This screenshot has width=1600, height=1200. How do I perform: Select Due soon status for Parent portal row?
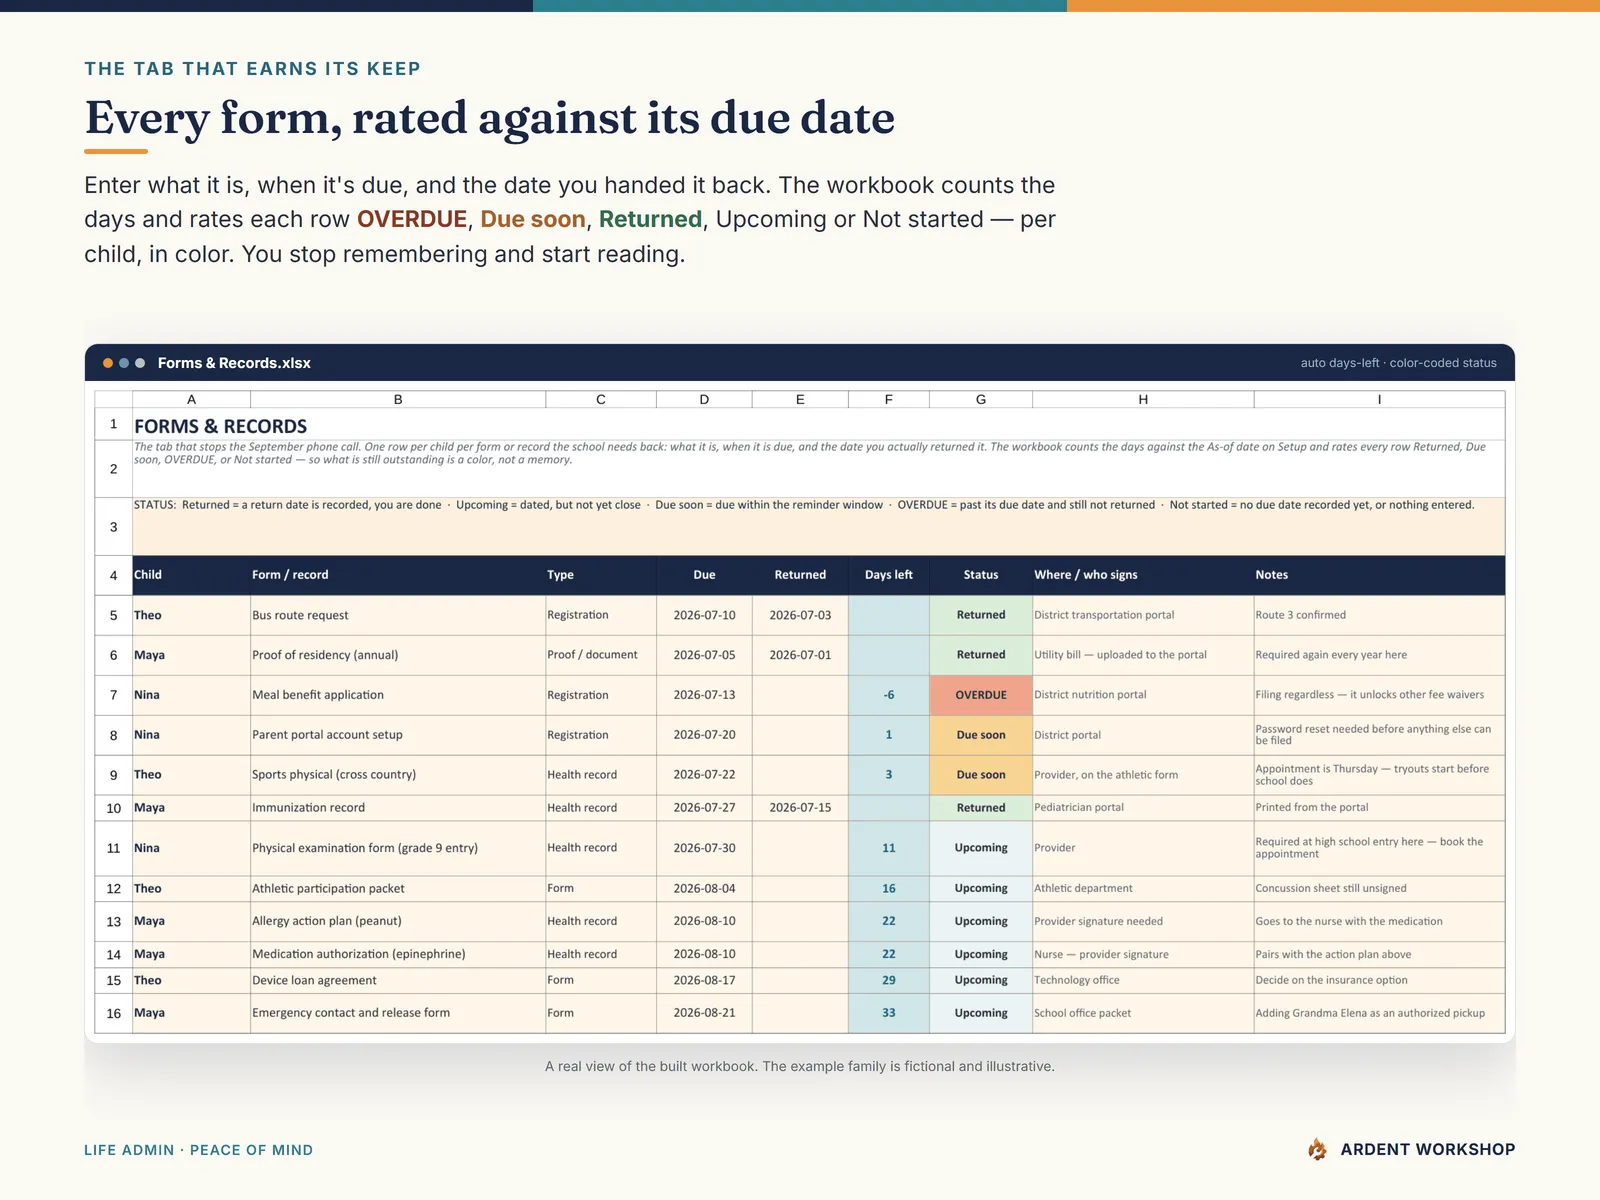(981, 735)
